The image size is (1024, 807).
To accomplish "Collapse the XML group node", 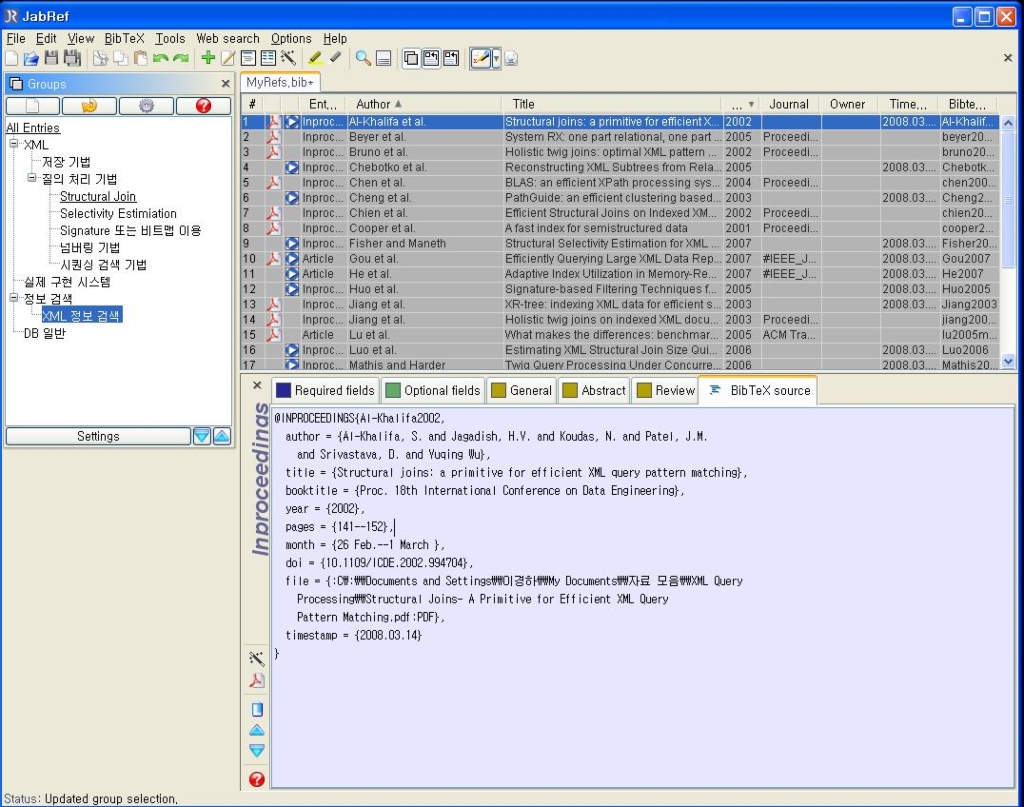I will (x=14, y=144).
